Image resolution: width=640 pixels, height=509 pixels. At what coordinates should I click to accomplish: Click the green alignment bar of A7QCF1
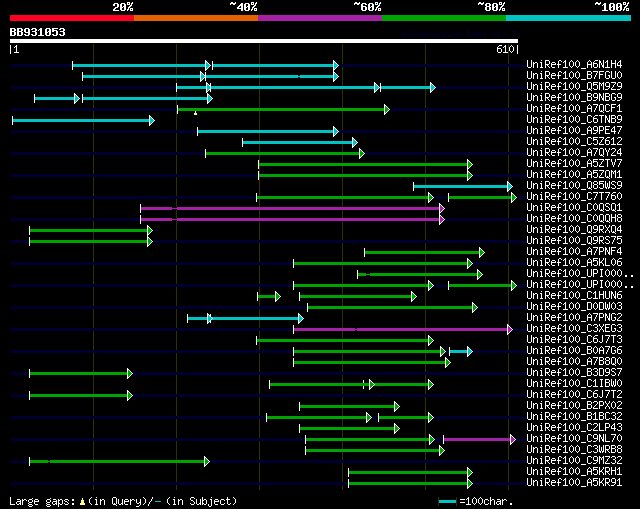[x=283, y=109]
